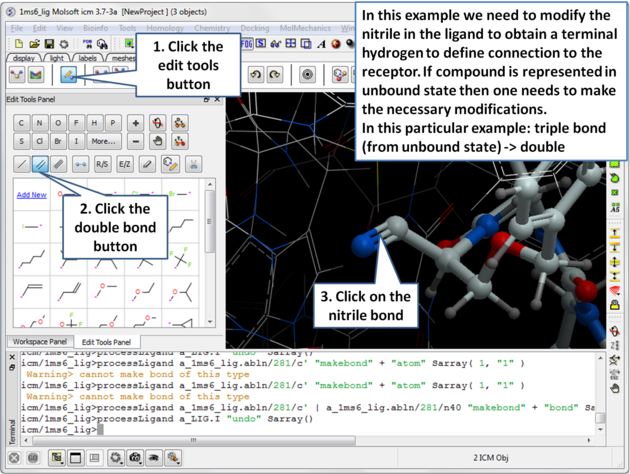This screenshot has height=474, width=630.
Task: Select the double bond tool
Action: [x=41, y=164]
